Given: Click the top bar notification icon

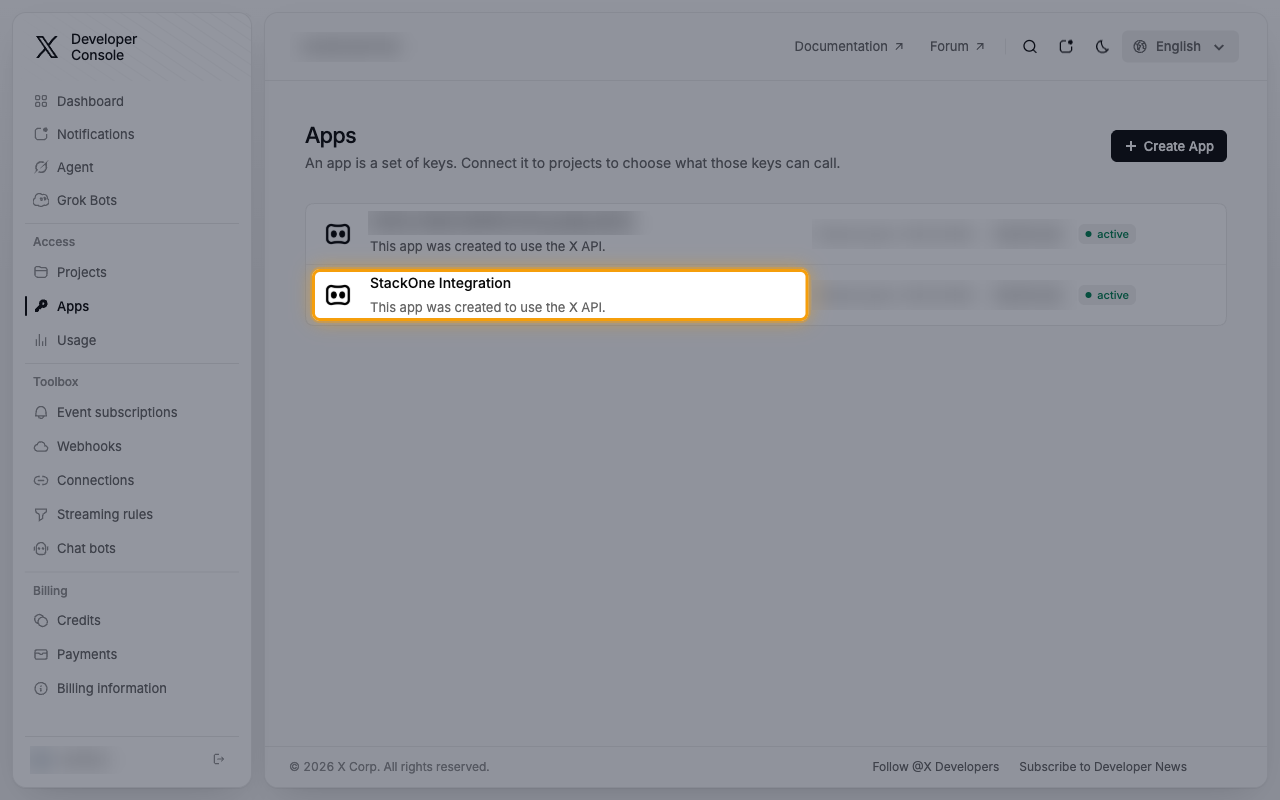Looking at the screenshot, I should pos(1066,46).
